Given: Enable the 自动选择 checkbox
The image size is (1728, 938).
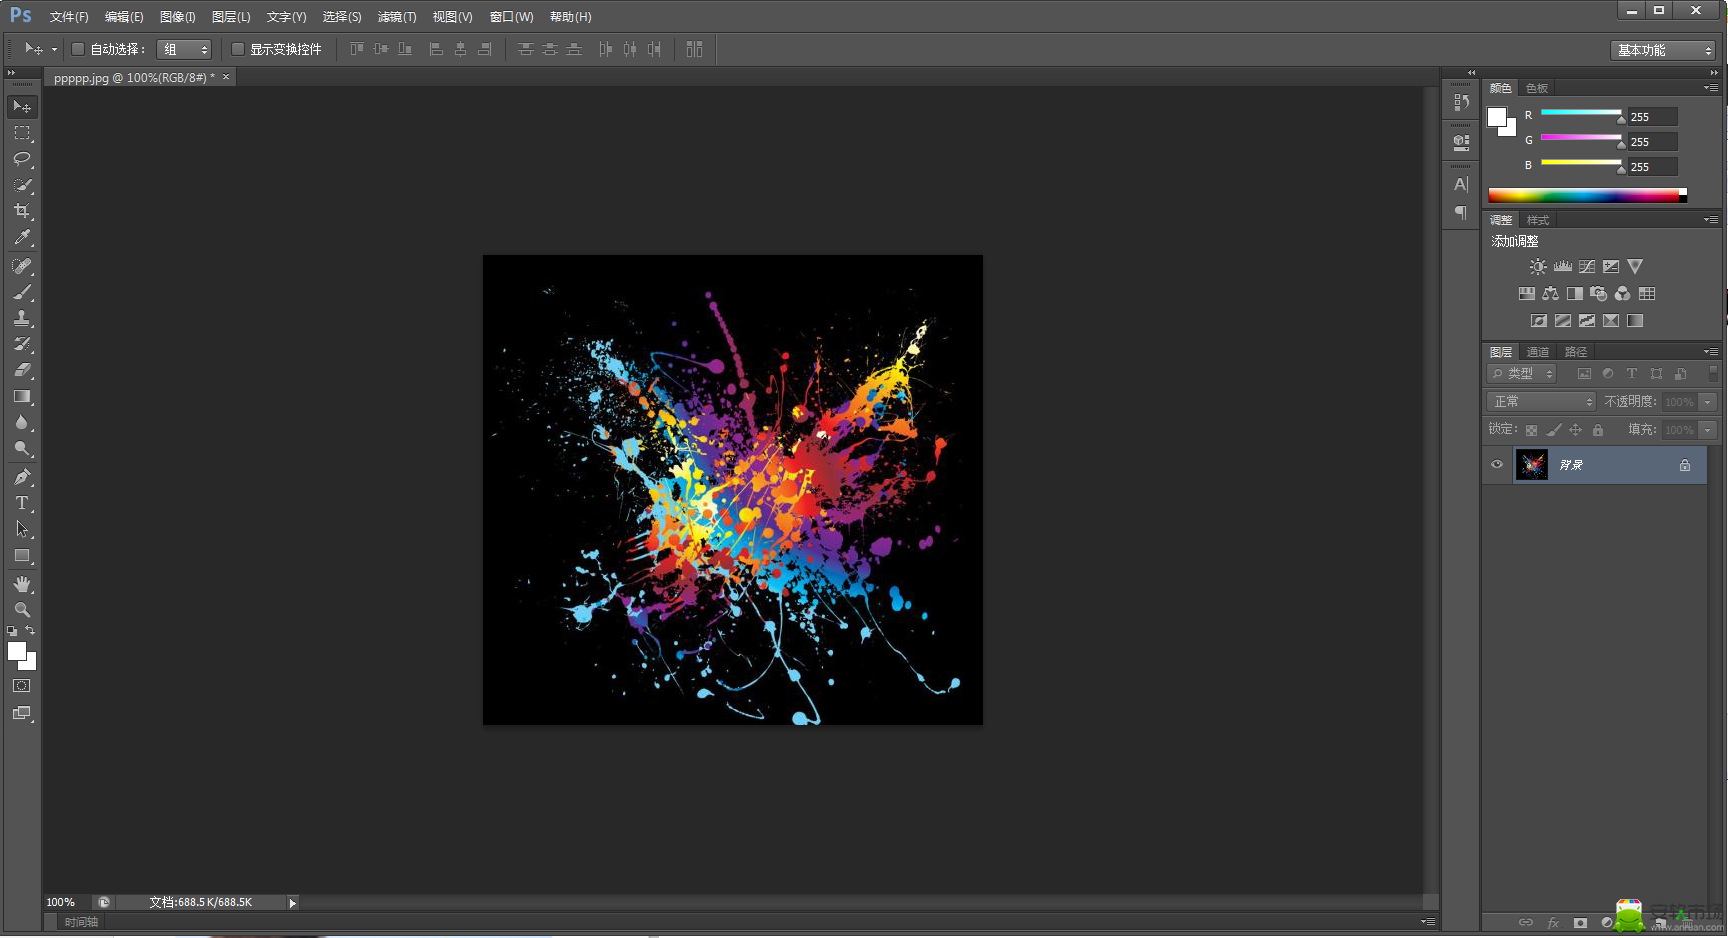Looking at the screenshot, I should coord(78,49).
